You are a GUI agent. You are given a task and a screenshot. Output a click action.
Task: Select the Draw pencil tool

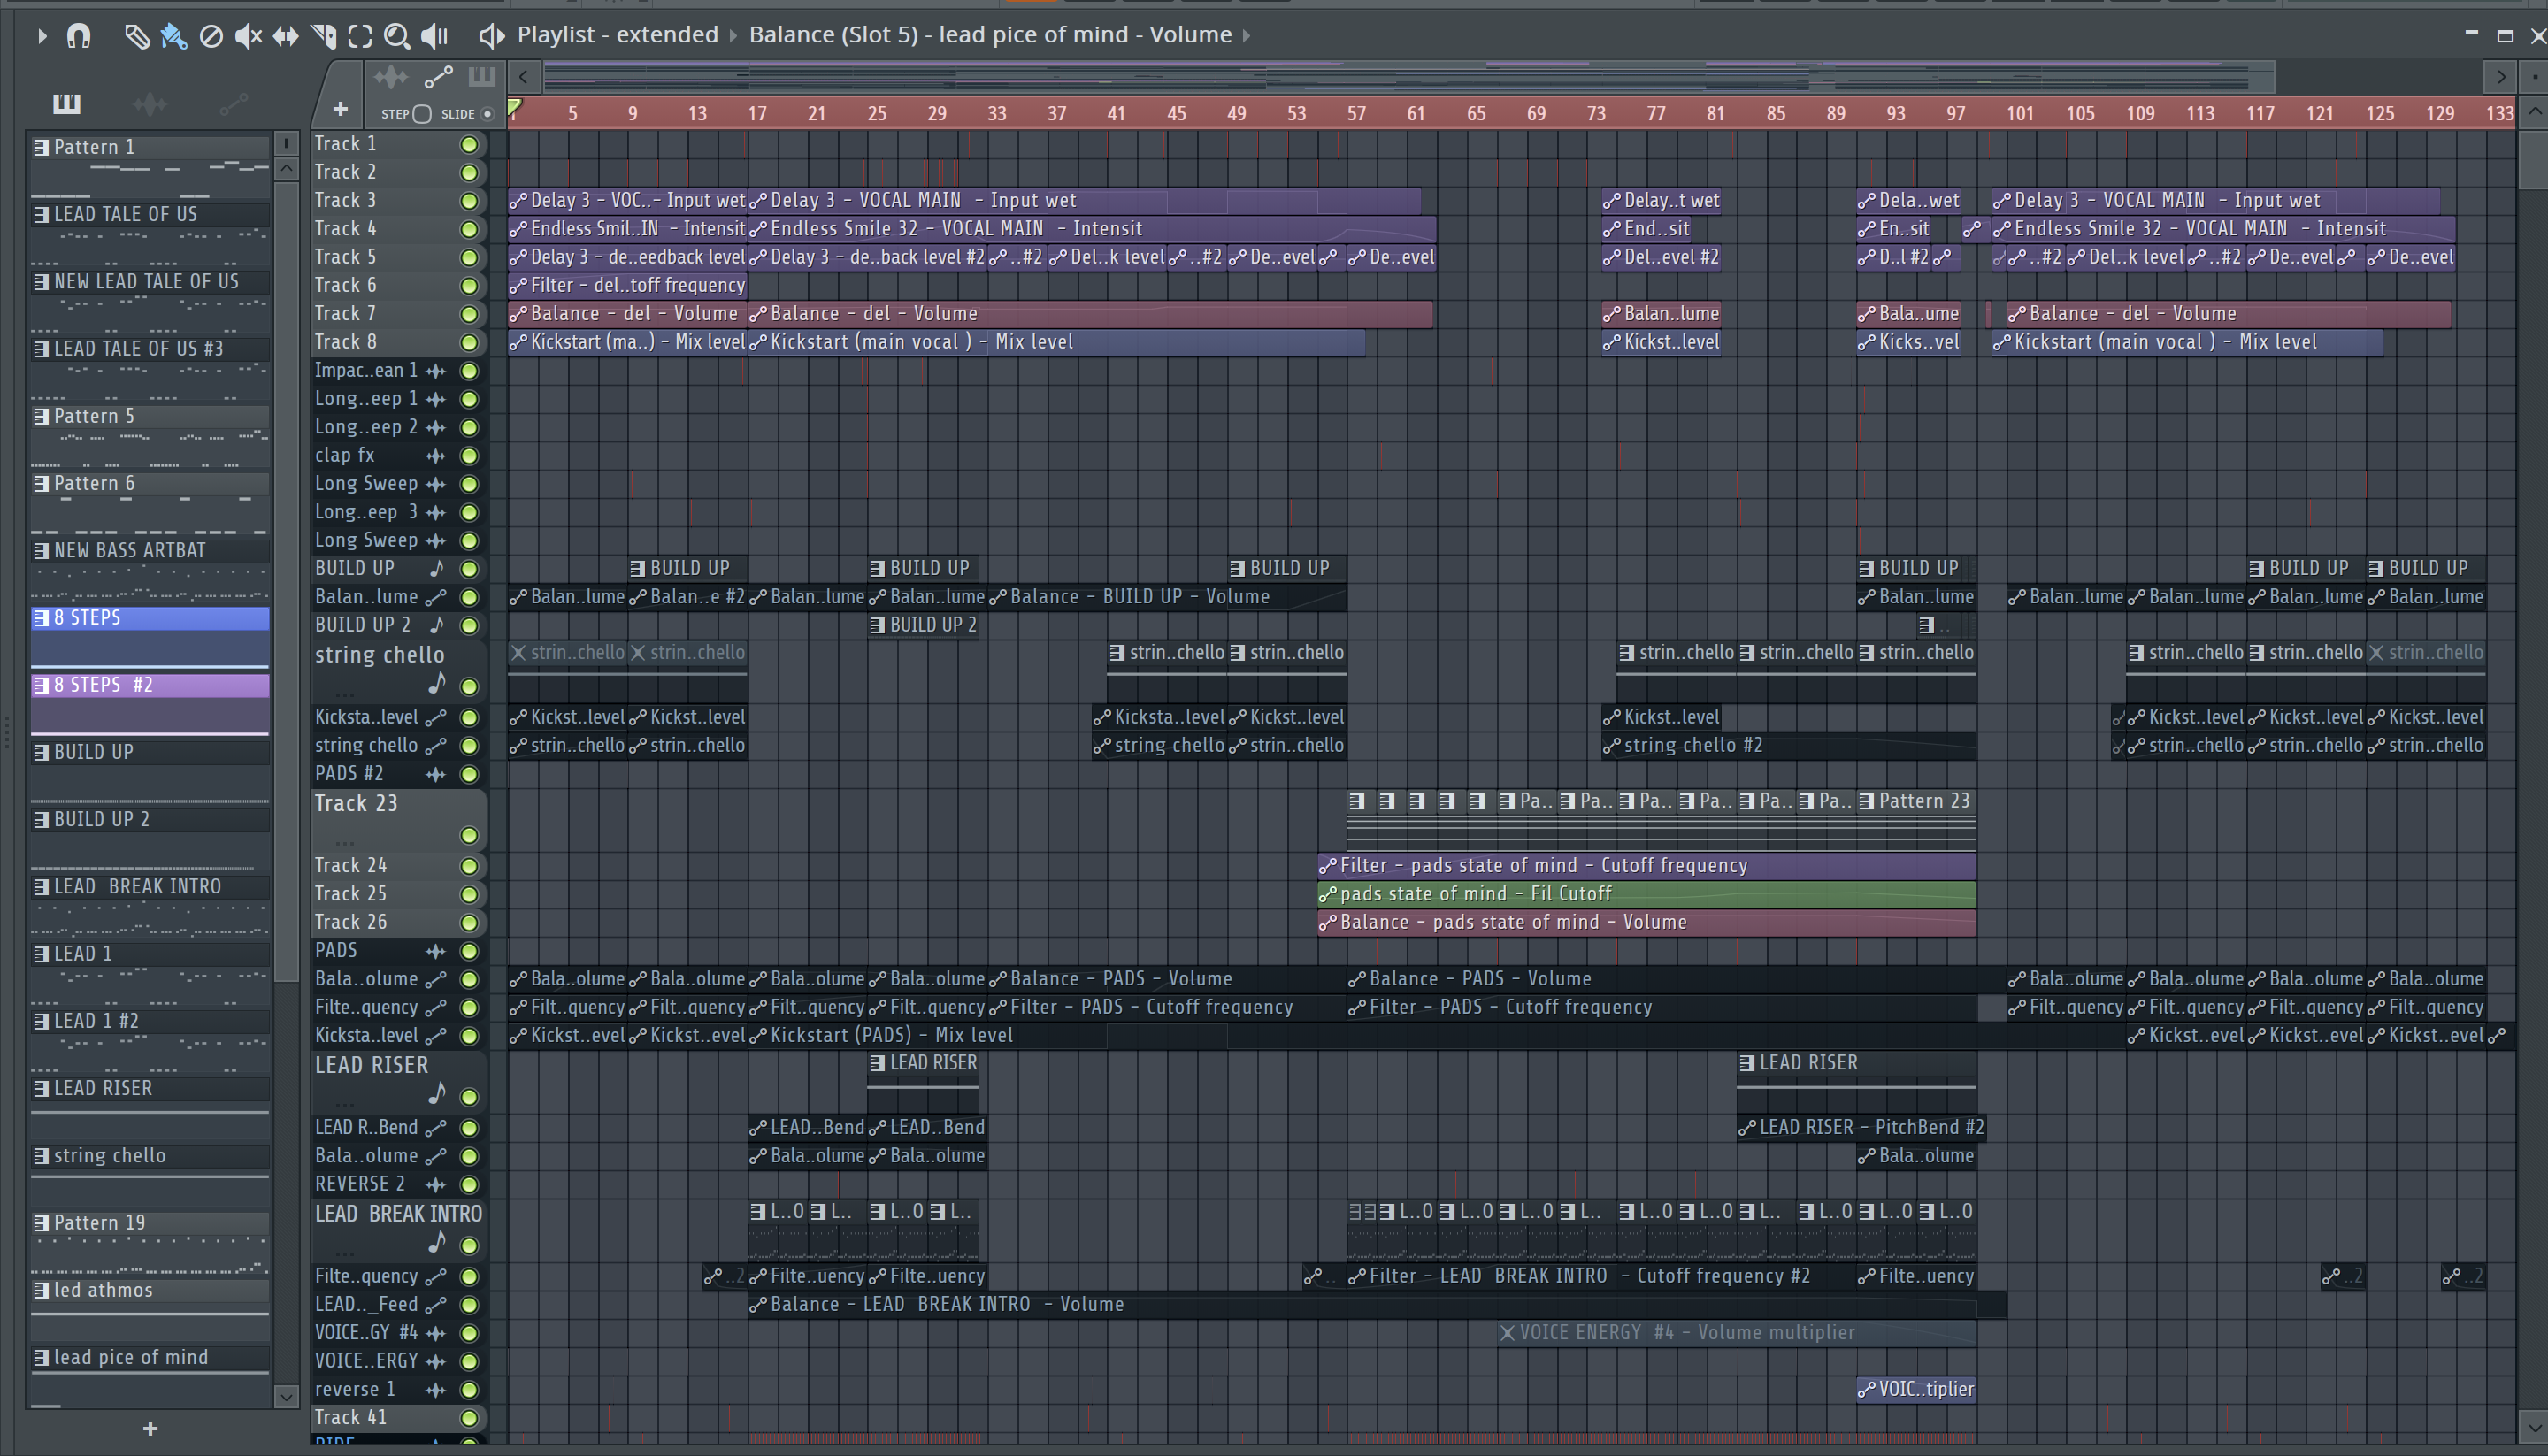click(136, 37)
